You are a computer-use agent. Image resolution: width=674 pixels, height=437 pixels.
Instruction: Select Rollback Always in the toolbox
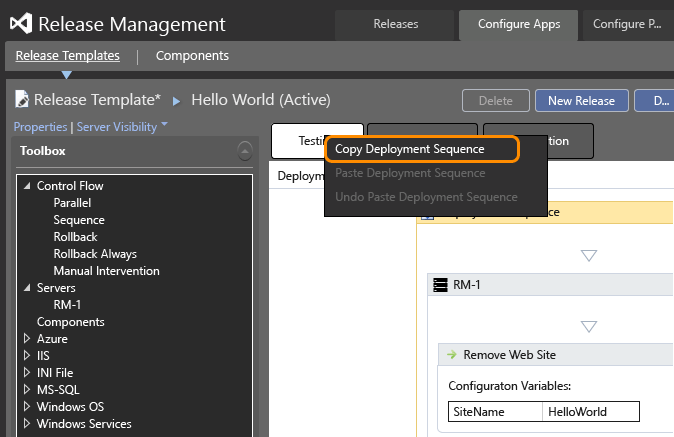tap(95, 254)
